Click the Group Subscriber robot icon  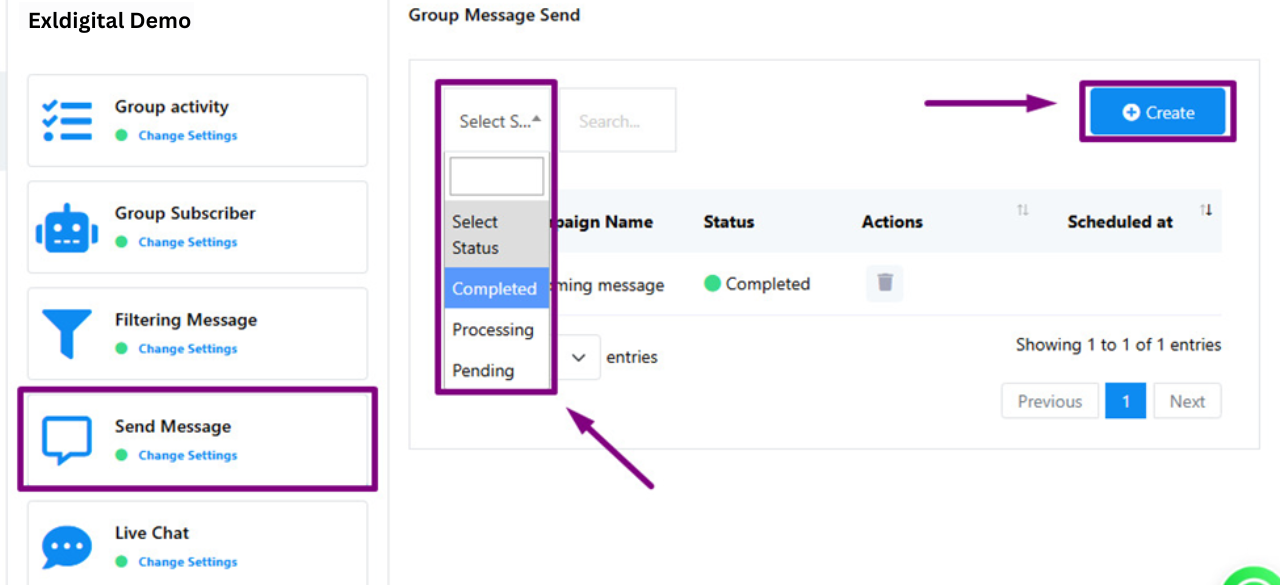pos(67,228)
